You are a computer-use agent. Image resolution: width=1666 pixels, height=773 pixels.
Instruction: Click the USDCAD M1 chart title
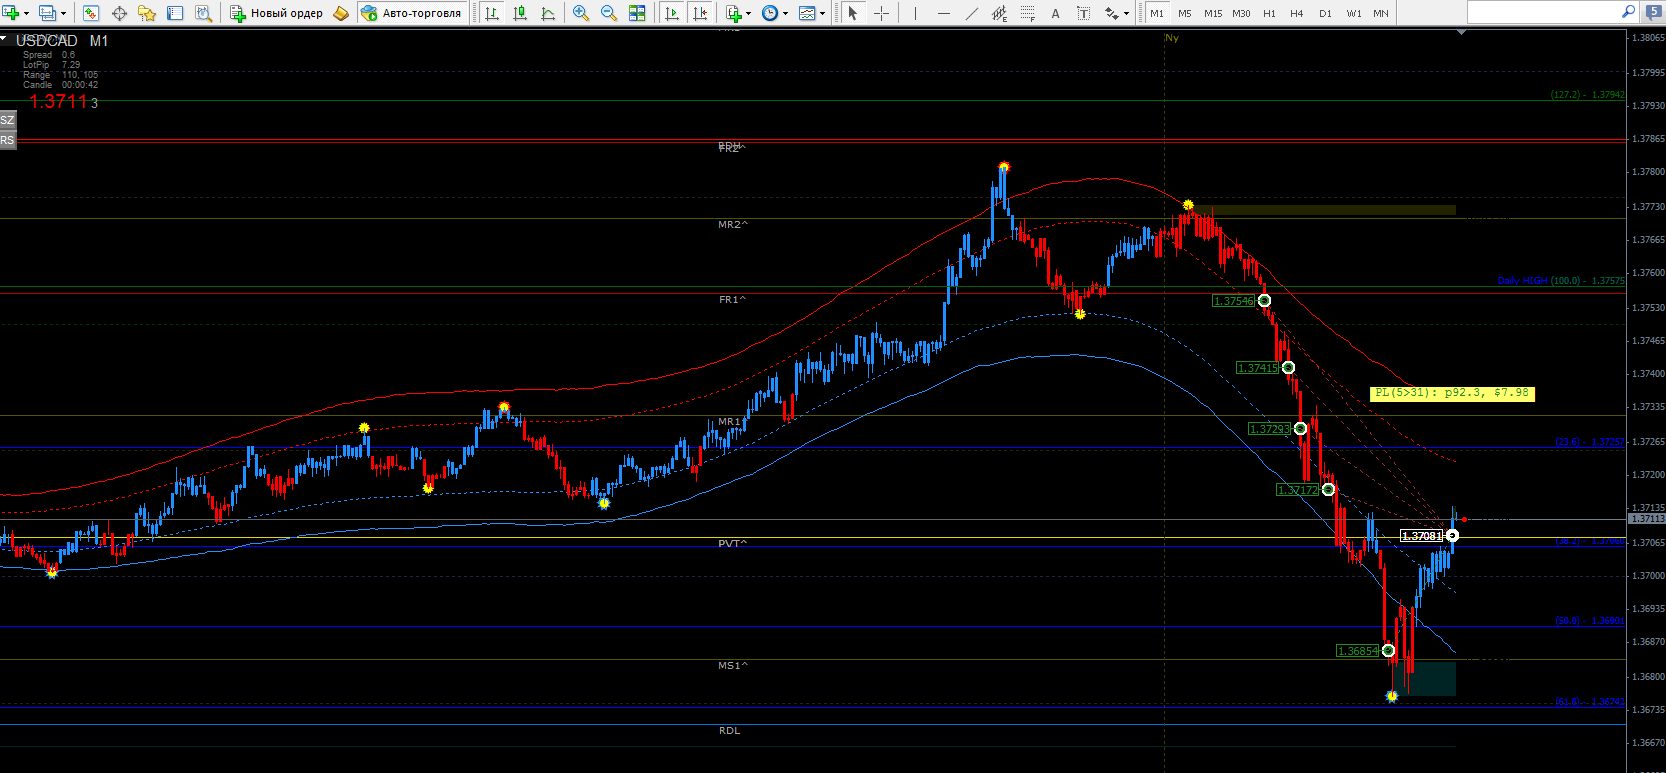tap(62, 41)
